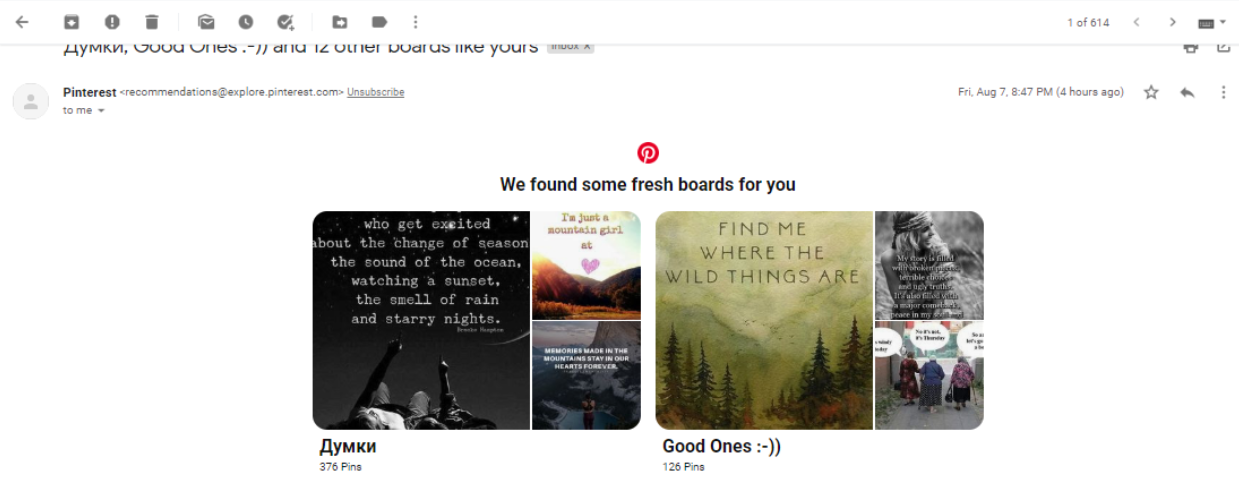Add email to Tasks
The width and height of the screenshot is (1239, 487).
(286, 22)
